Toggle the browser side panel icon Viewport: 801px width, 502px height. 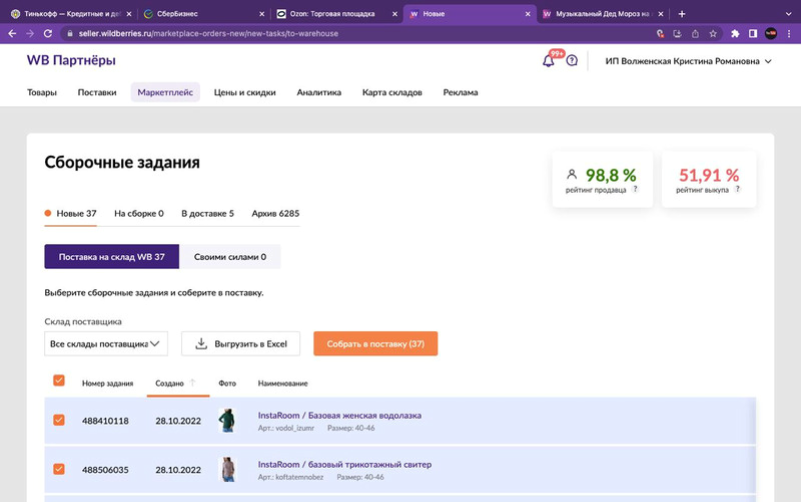(752, 34)
